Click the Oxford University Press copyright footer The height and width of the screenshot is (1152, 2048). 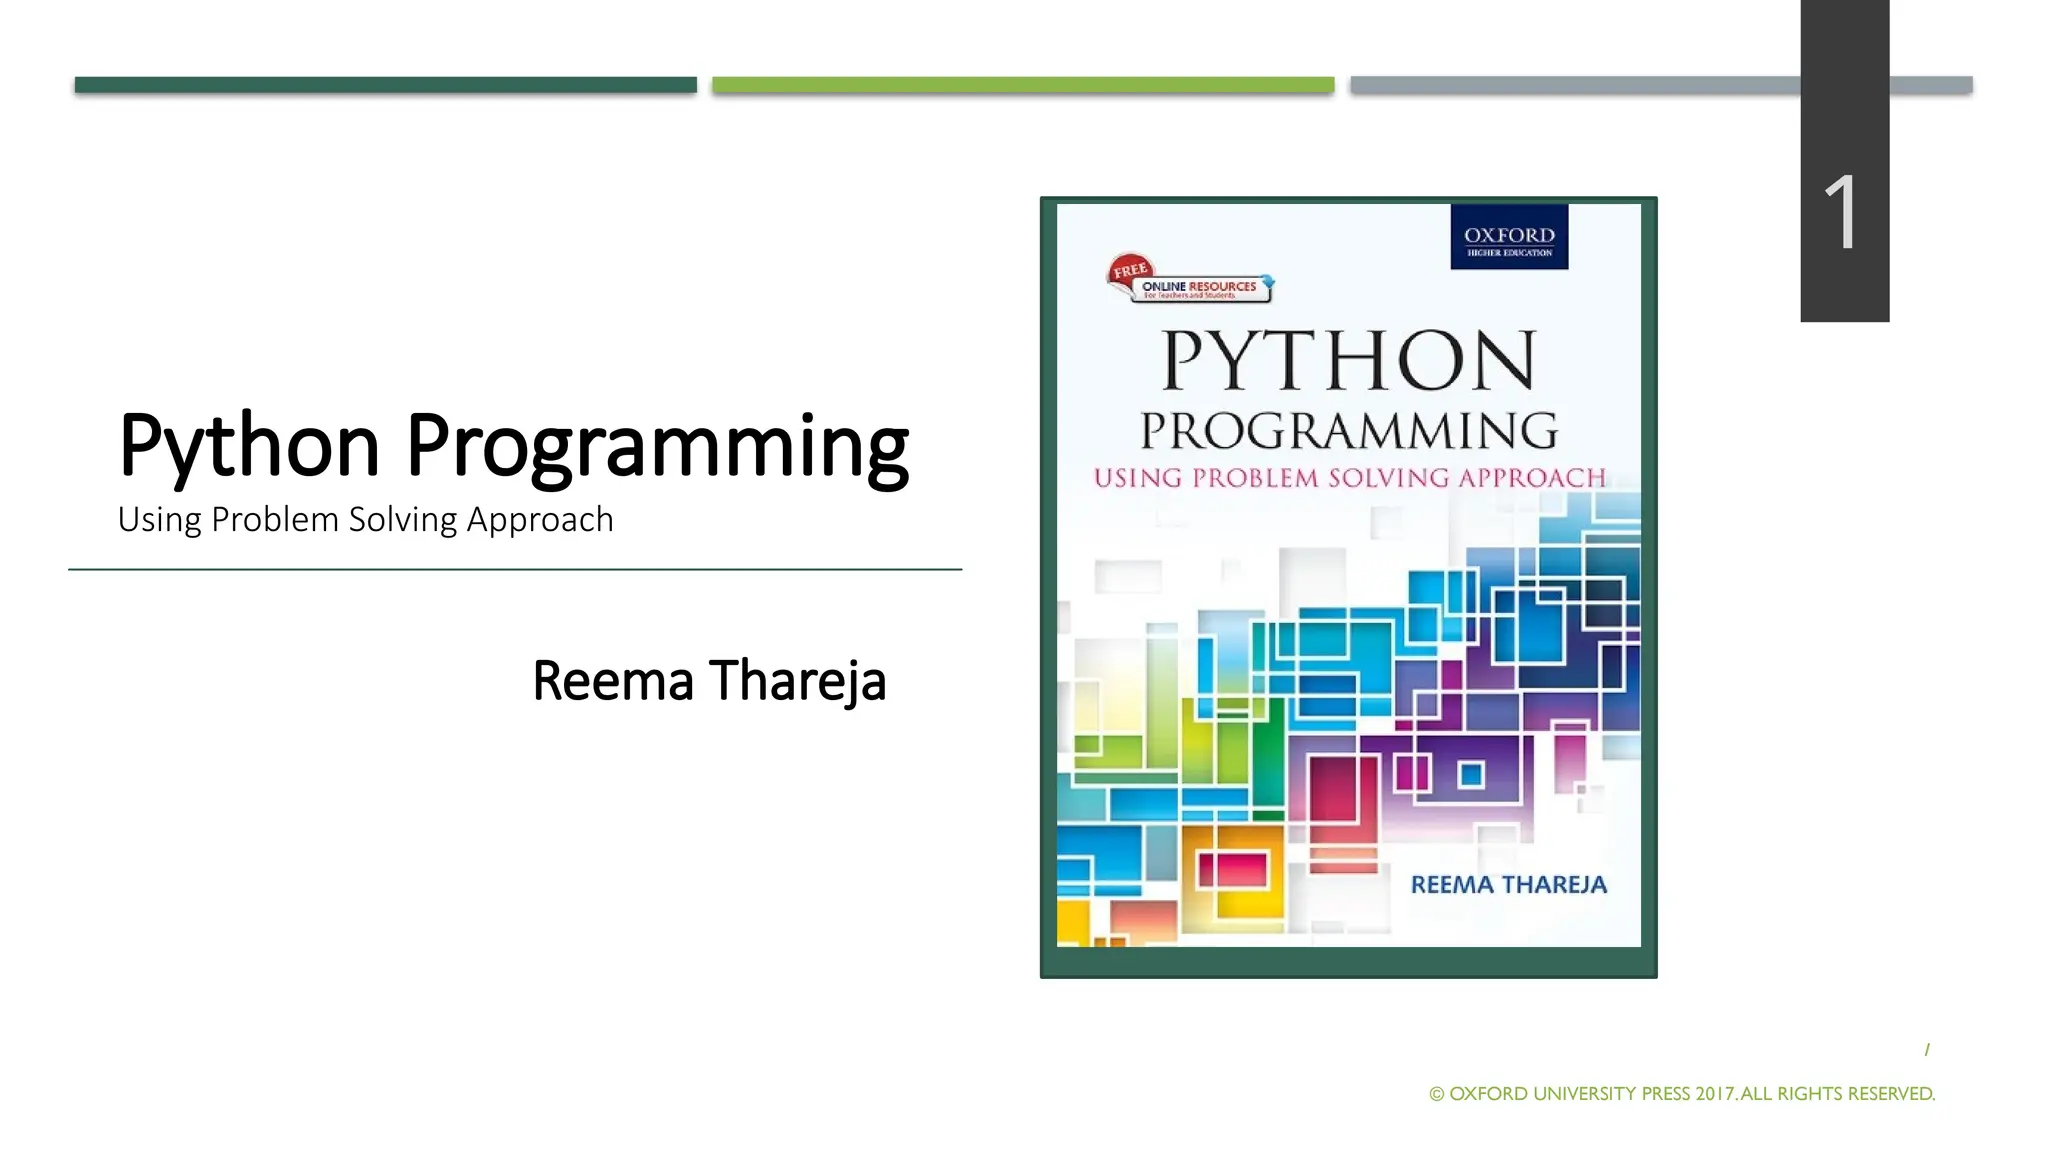[1682, 1094]
